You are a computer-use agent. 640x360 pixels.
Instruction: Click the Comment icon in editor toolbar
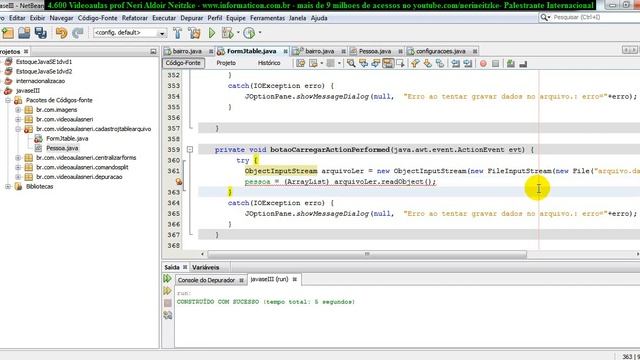(x=511, y=63)
